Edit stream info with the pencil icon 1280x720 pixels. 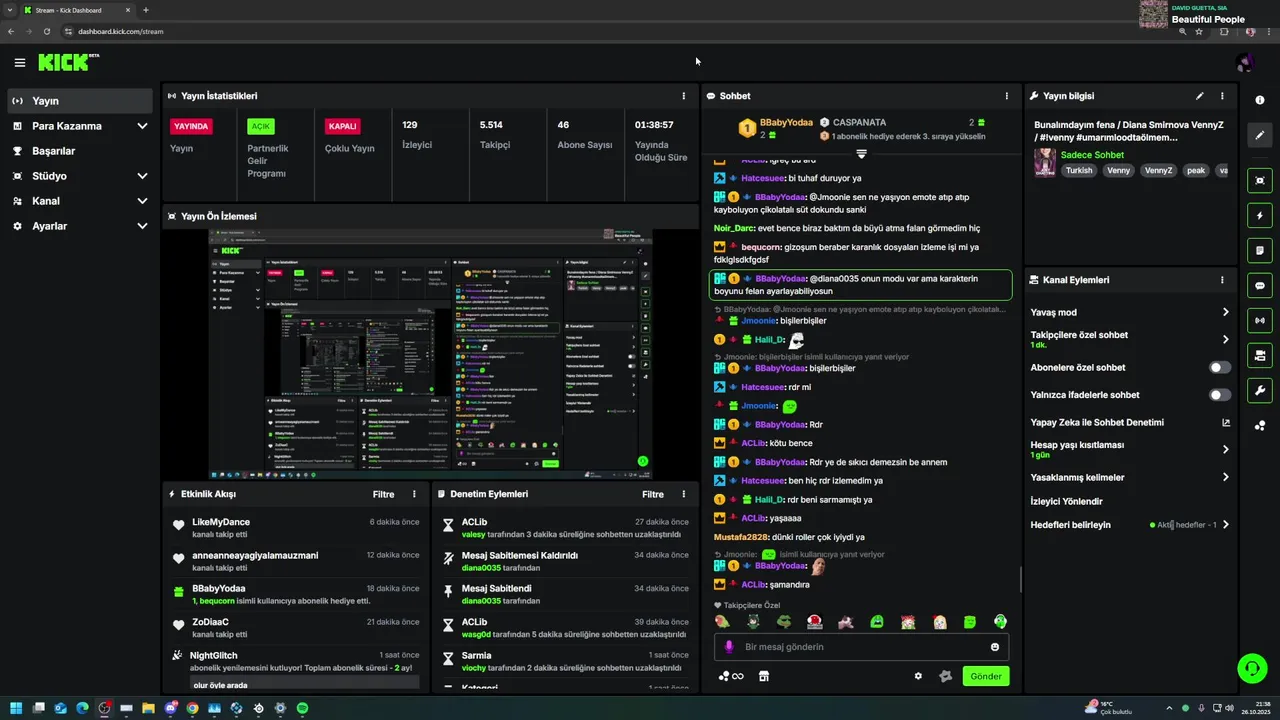coord(1200,96)
